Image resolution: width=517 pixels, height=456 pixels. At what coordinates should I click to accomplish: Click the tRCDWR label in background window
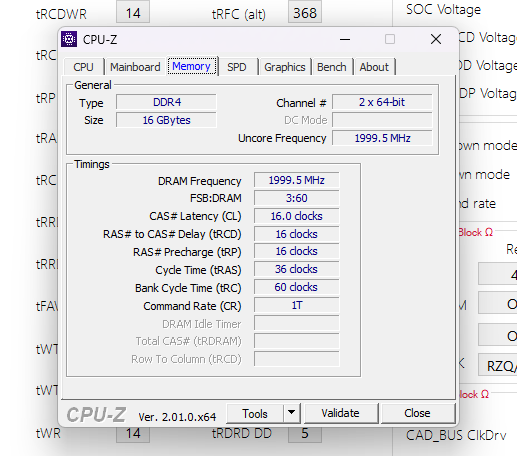pos(61,14)
